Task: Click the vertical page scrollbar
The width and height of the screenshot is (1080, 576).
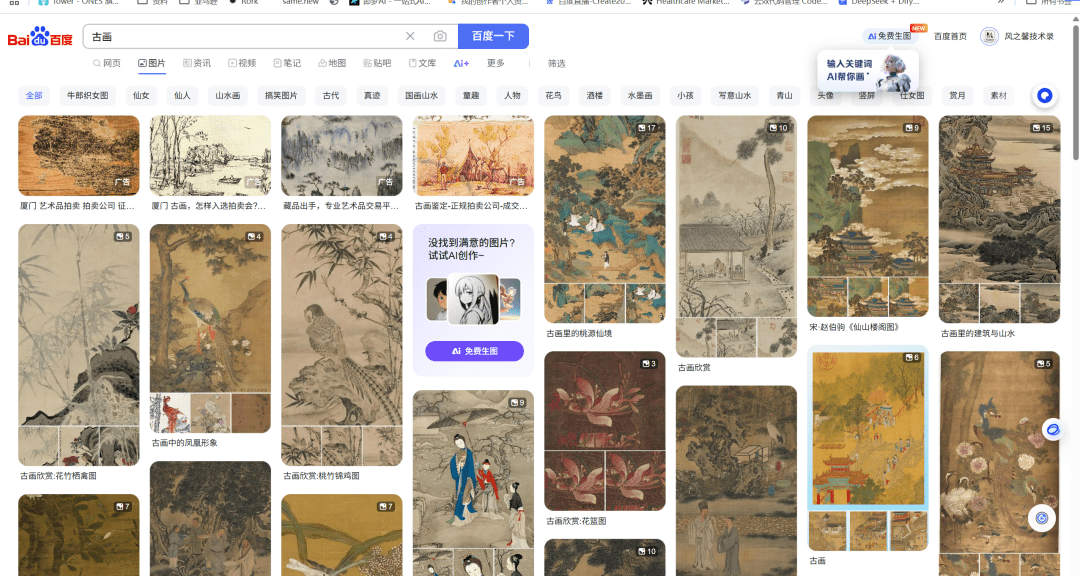Action: (1075, 90)
